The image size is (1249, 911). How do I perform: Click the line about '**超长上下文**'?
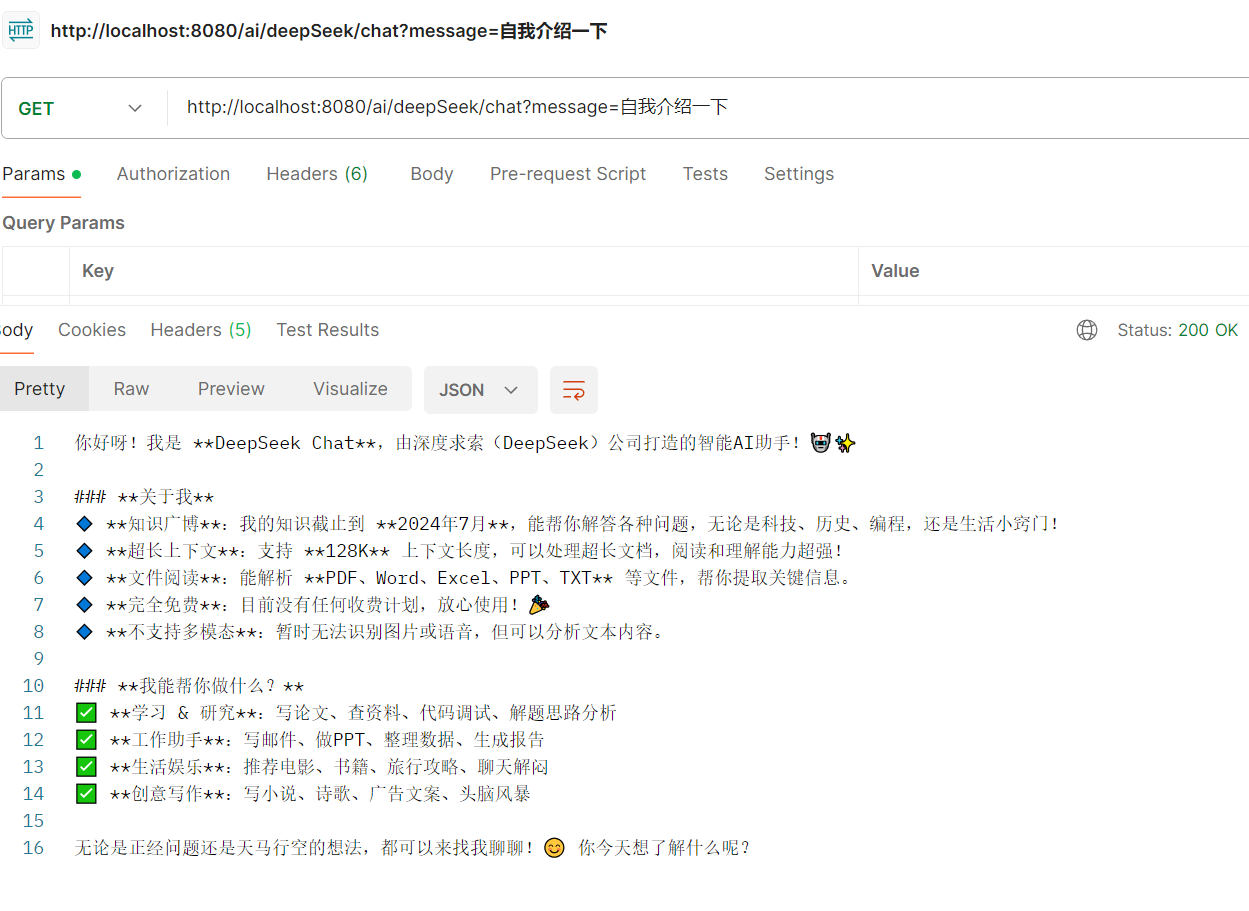click(x=459, y=551)
